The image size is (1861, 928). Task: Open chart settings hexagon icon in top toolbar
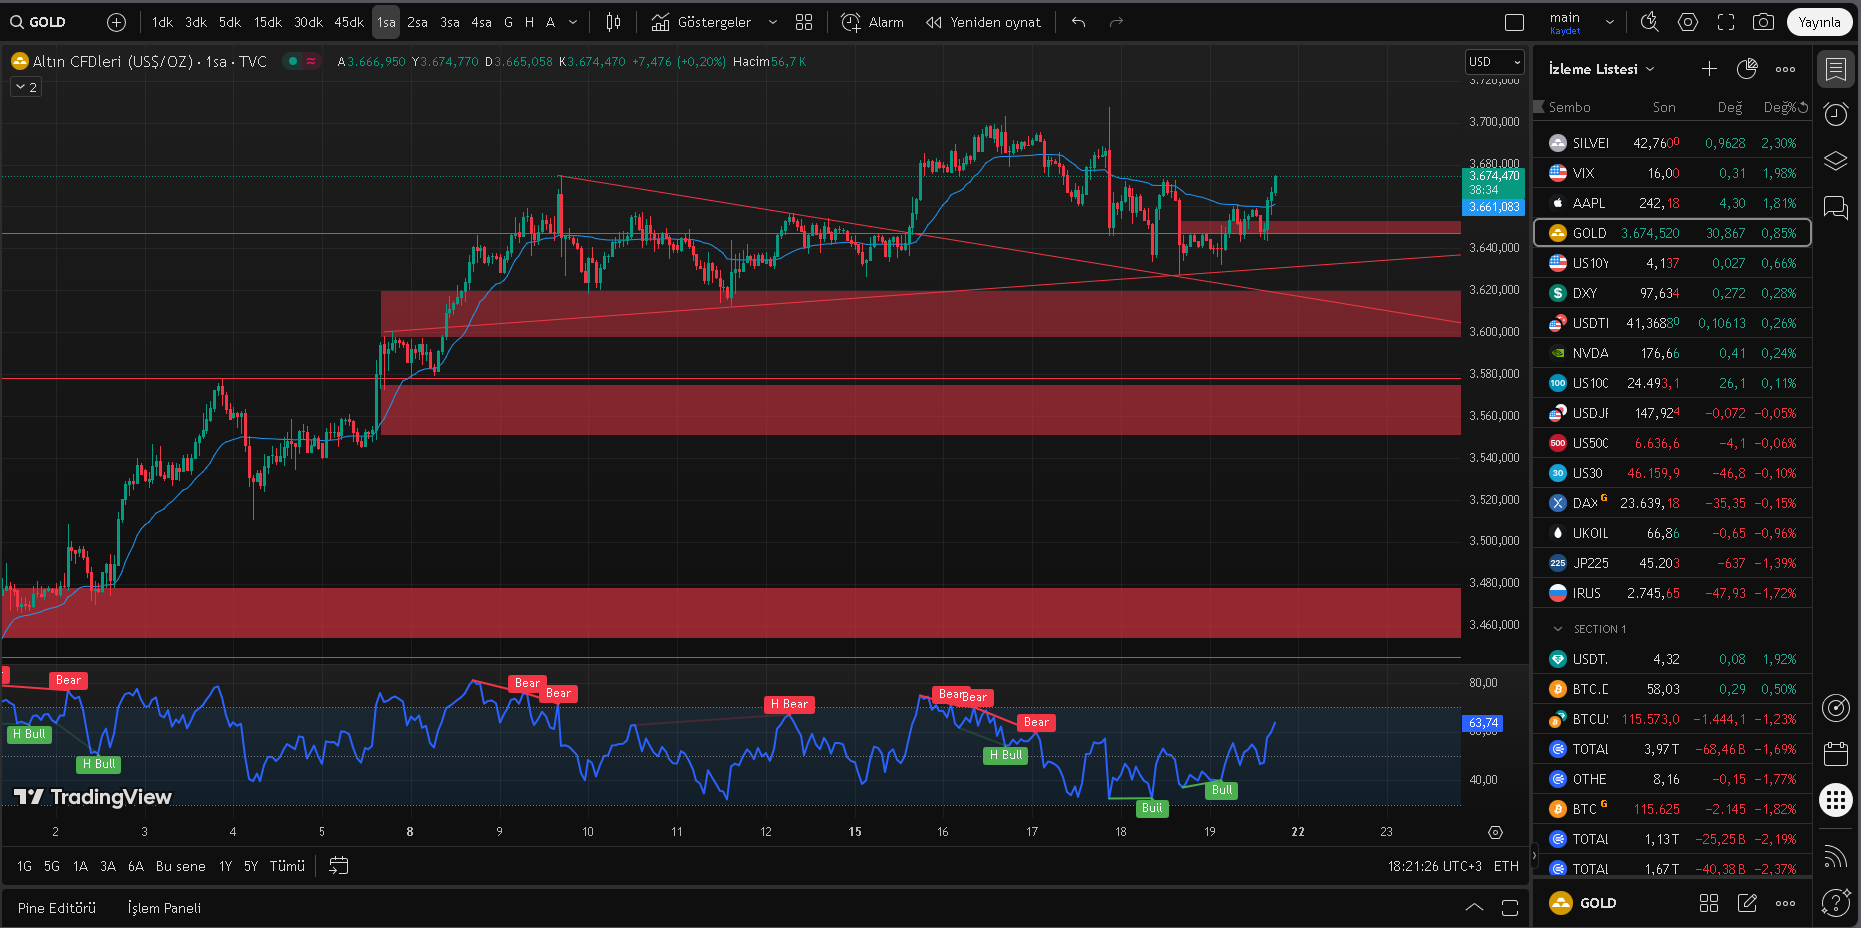pos(1688,22)
